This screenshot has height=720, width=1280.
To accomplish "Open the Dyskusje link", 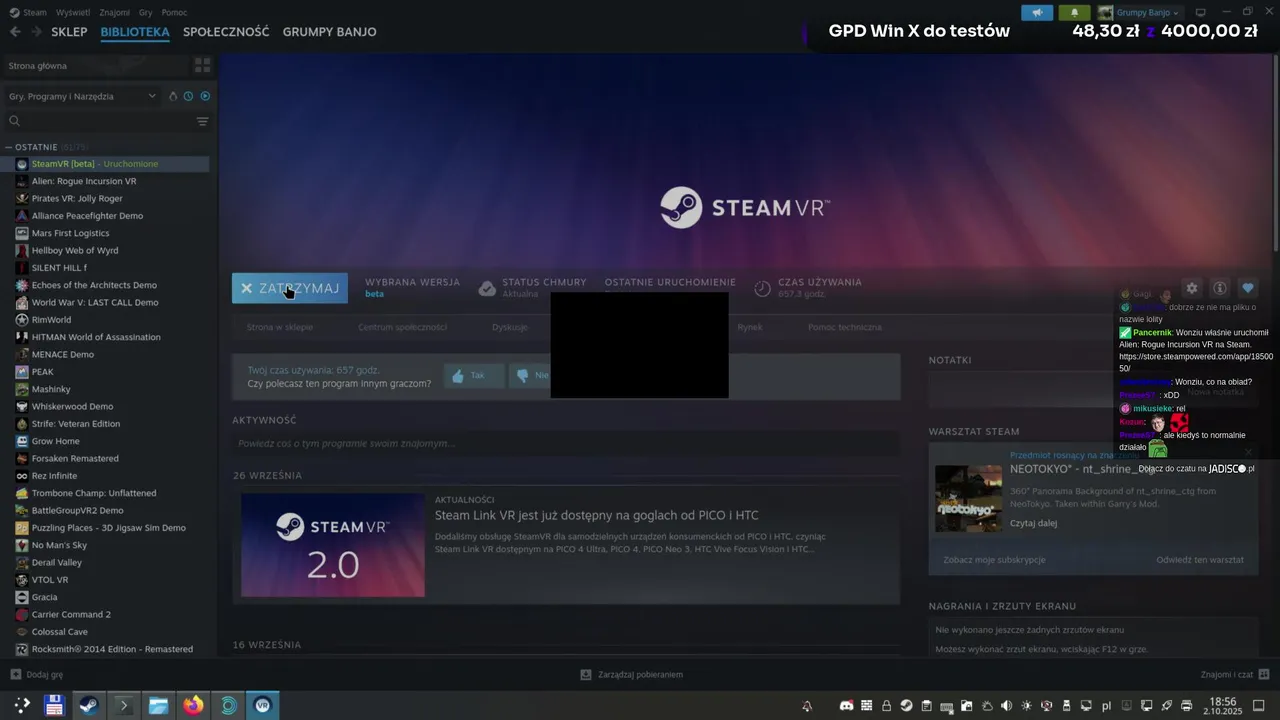I will pos(510,327).
